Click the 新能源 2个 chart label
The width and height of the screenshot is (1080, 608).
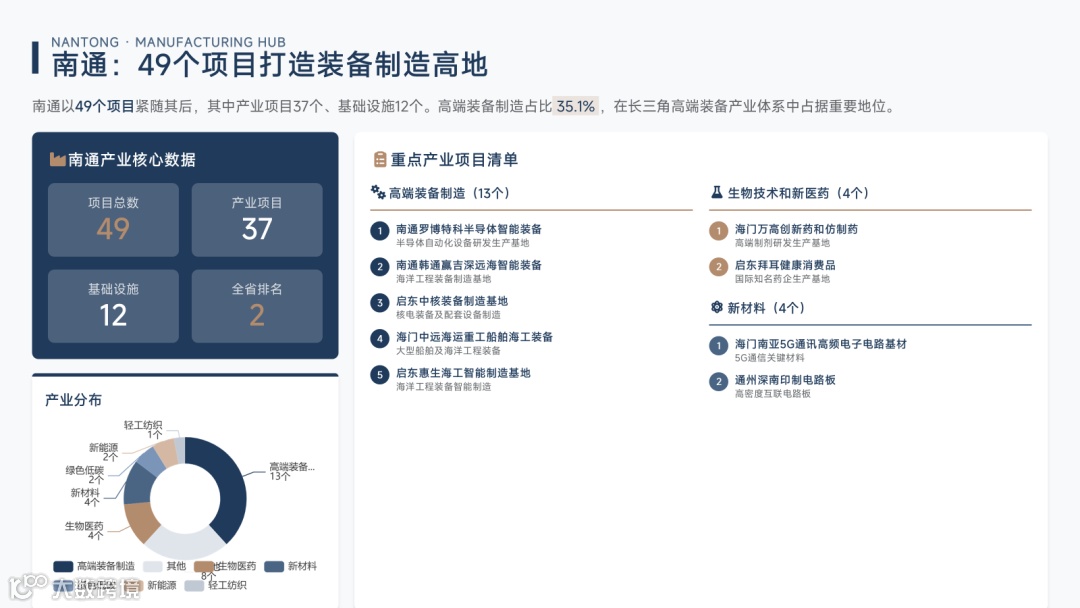coord(103,452)
